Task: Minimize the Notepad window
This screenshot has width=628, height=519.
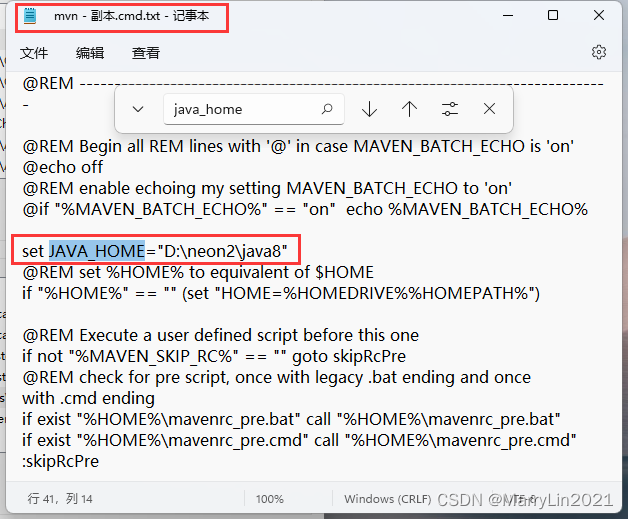Action: click(x=508, y=16)
